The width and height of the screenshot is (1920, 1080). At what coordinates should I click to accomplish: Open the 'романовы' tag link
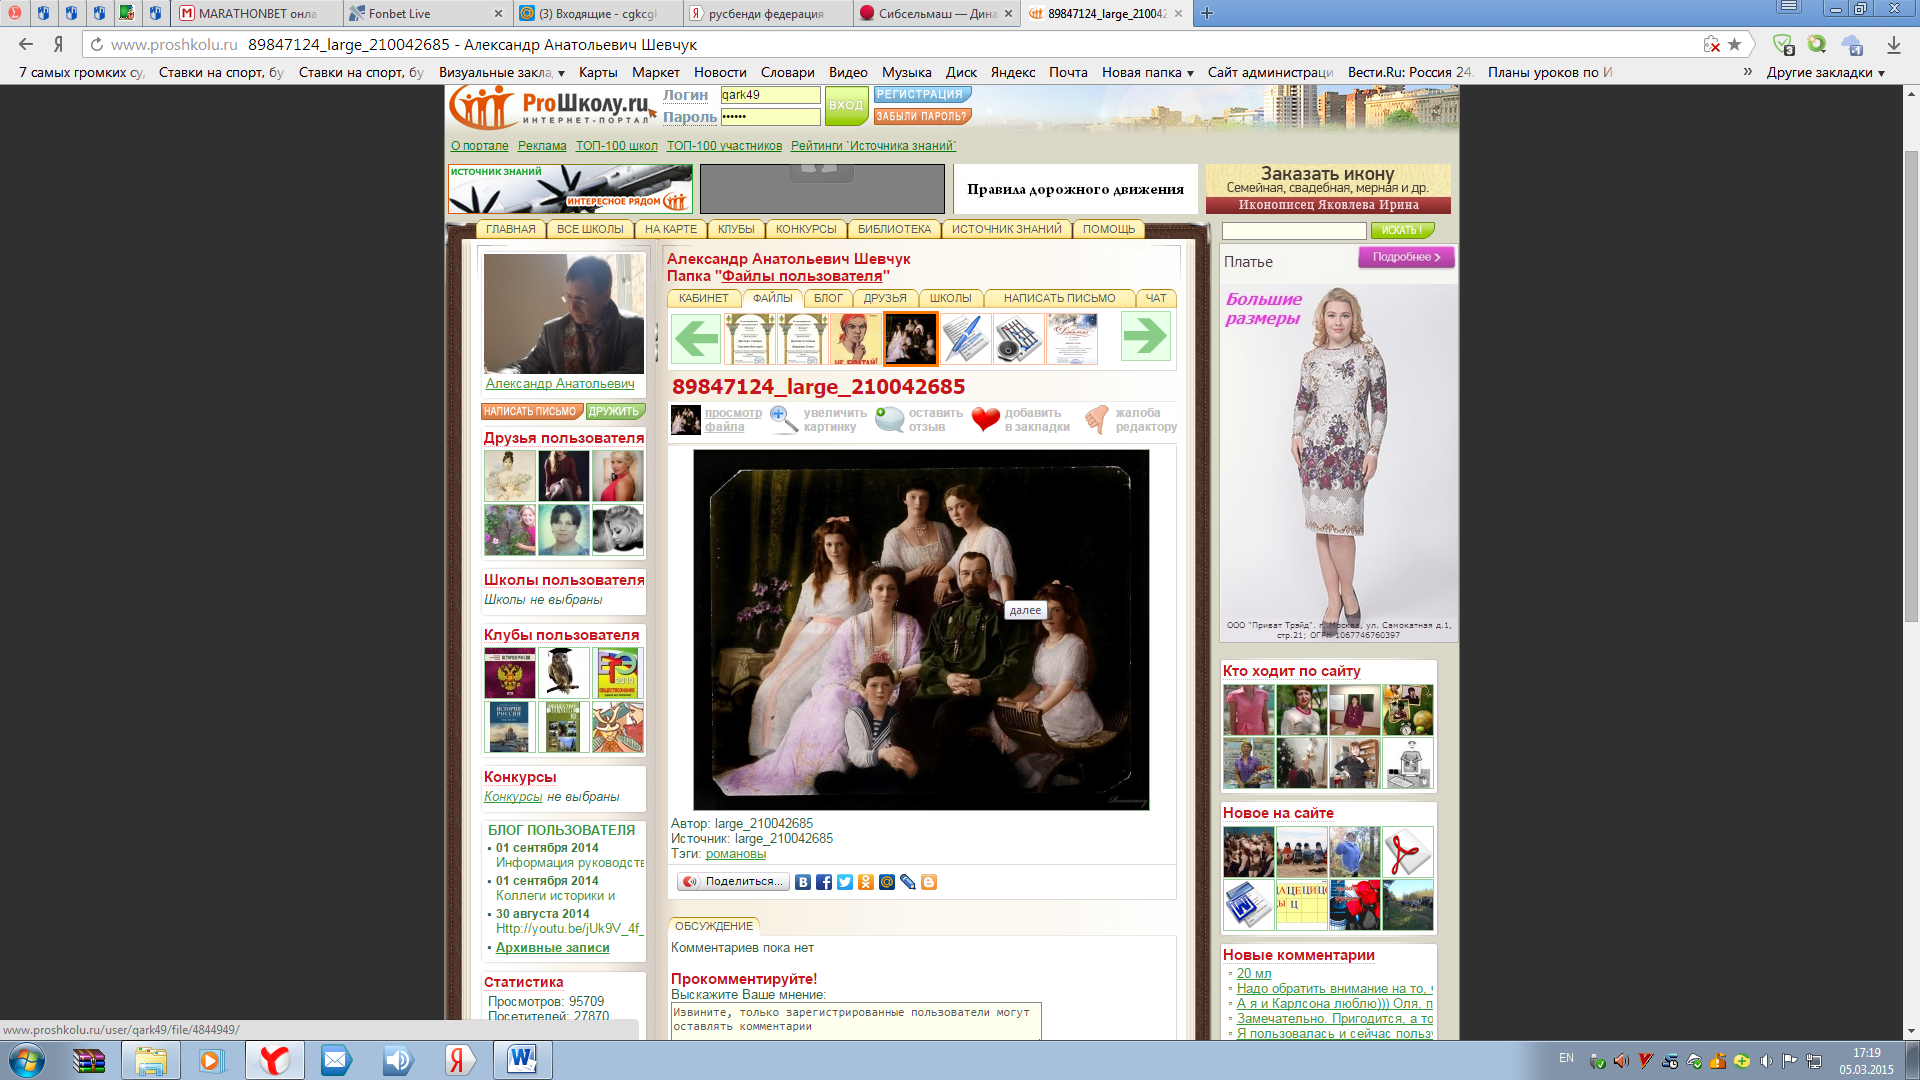coord(735,854)
